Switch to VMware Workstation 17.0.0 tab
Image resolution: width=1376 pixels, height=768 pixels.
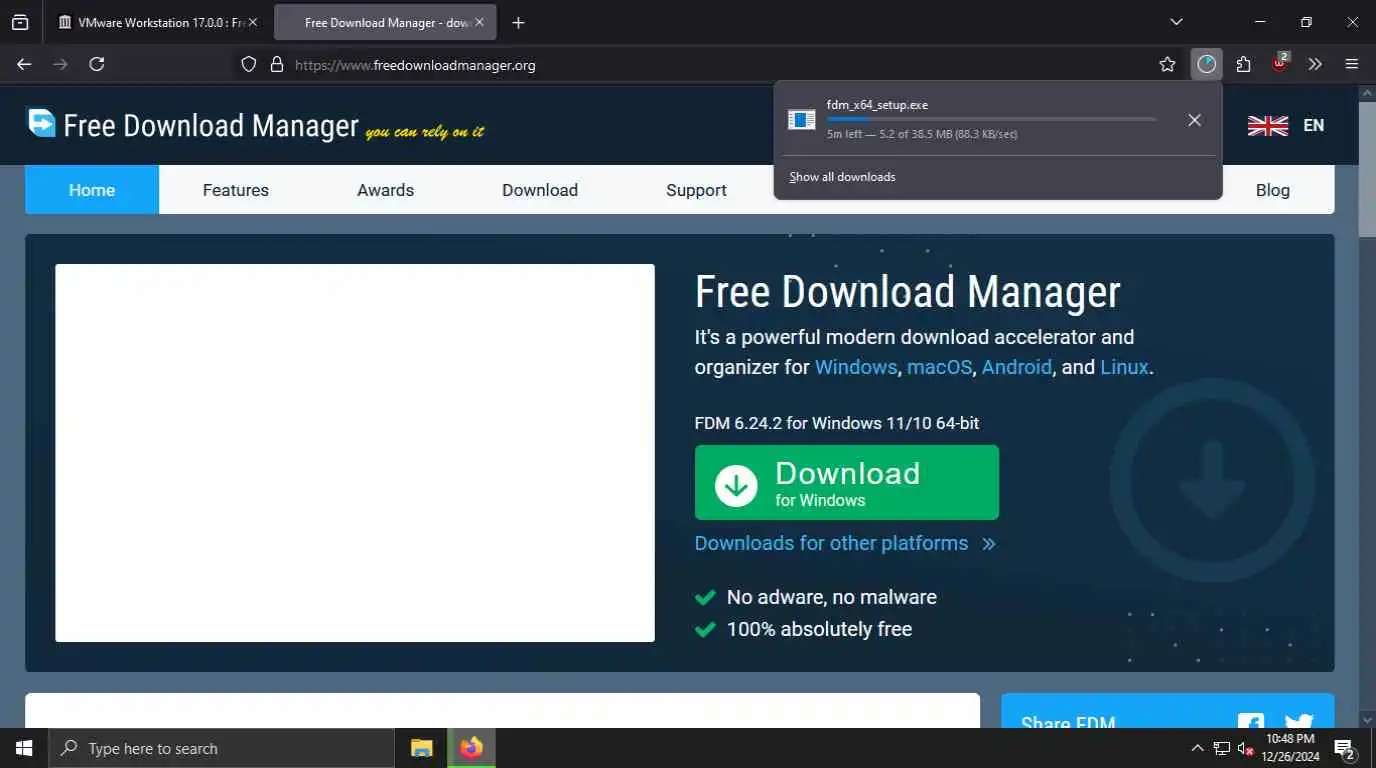click(157, 22)
